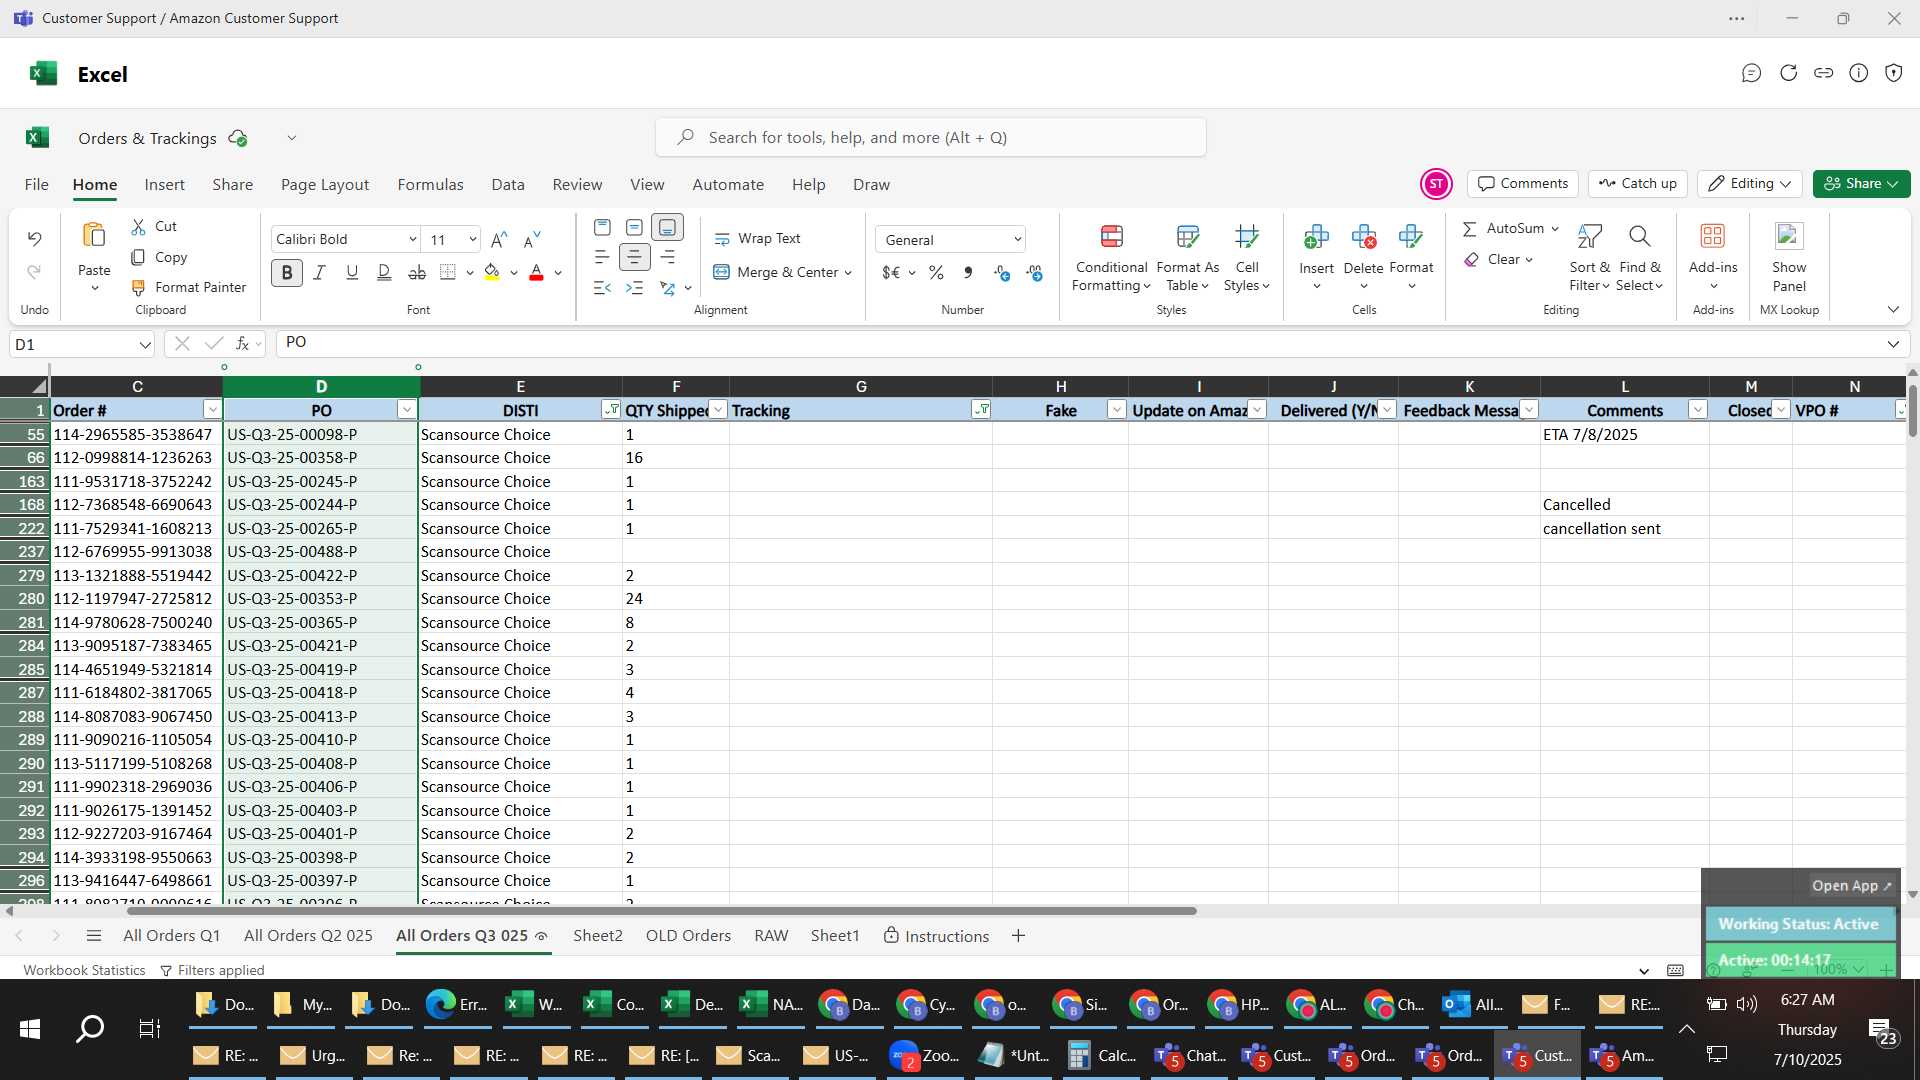Screen dimensions: 1920x1080
Task: Open Find & Select magnifier icon
Action: tap(1639, 236)
